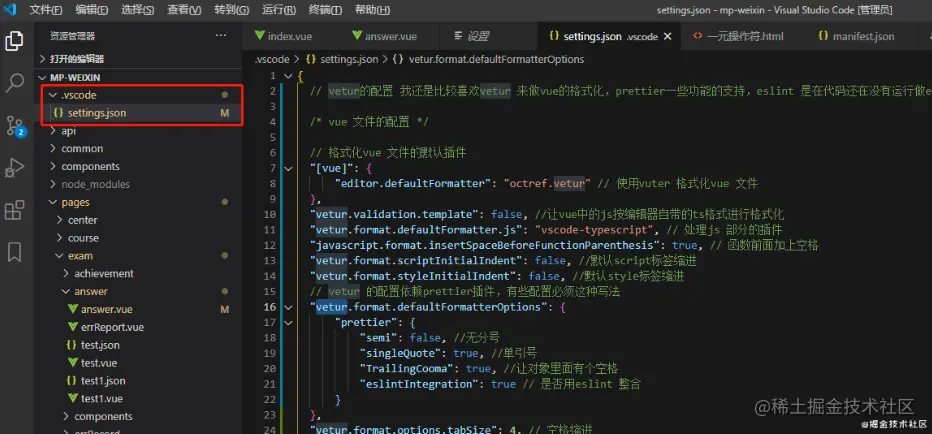
Task: Open the Search view in activity bar
Action: 14,83
